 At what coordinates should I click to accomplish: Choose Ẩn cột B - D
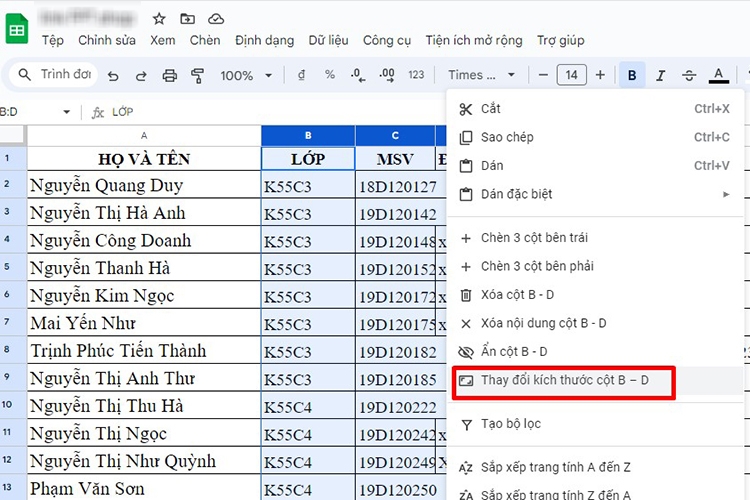point(595,352)
